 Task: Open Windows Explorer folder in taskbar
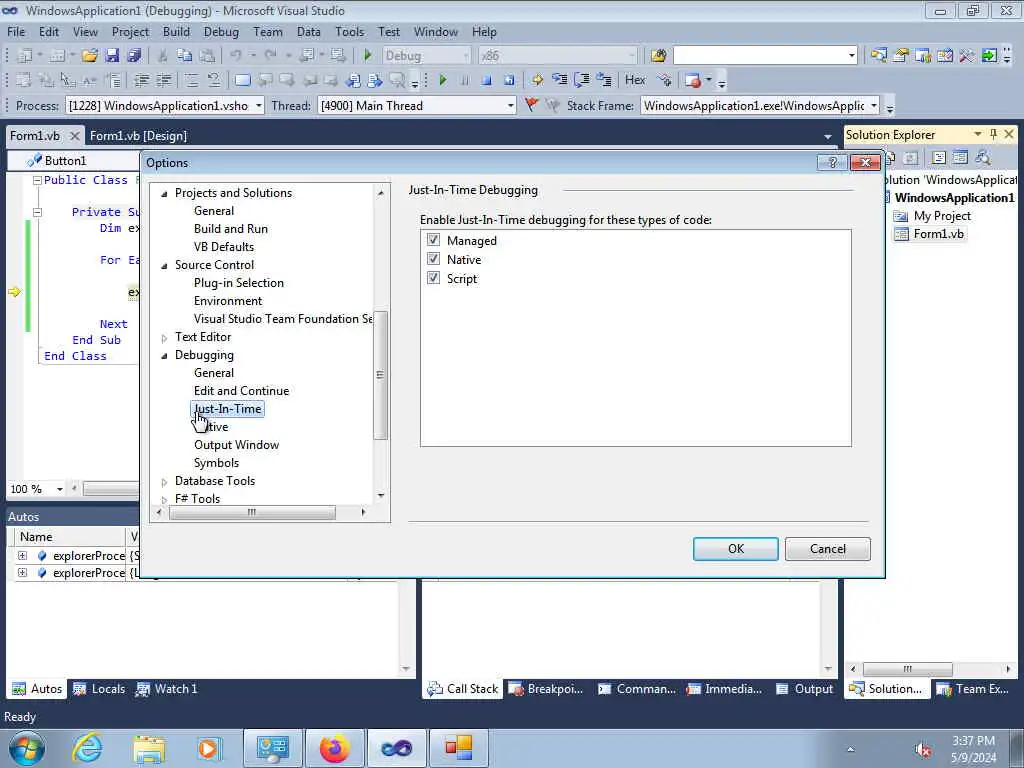[x=148, y=748]
